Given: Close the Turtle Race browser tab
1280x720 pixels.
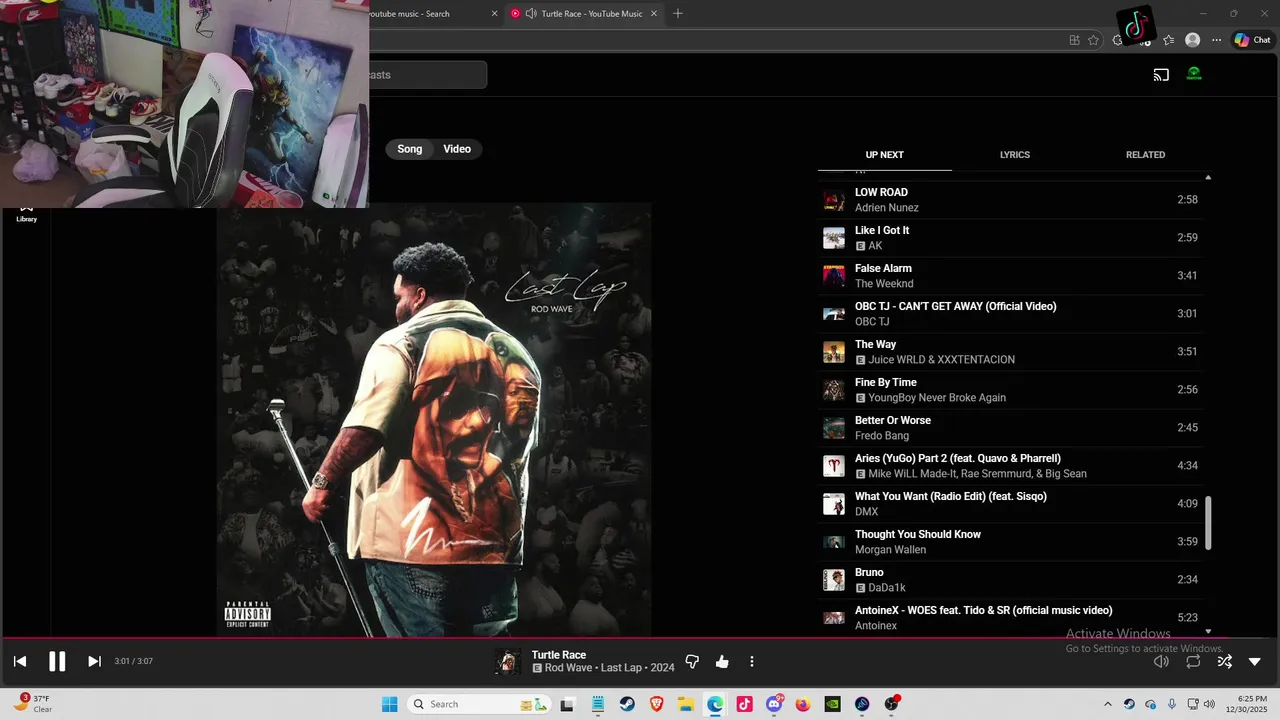Looking at the screenshot, I should click(x=654, y=14).
